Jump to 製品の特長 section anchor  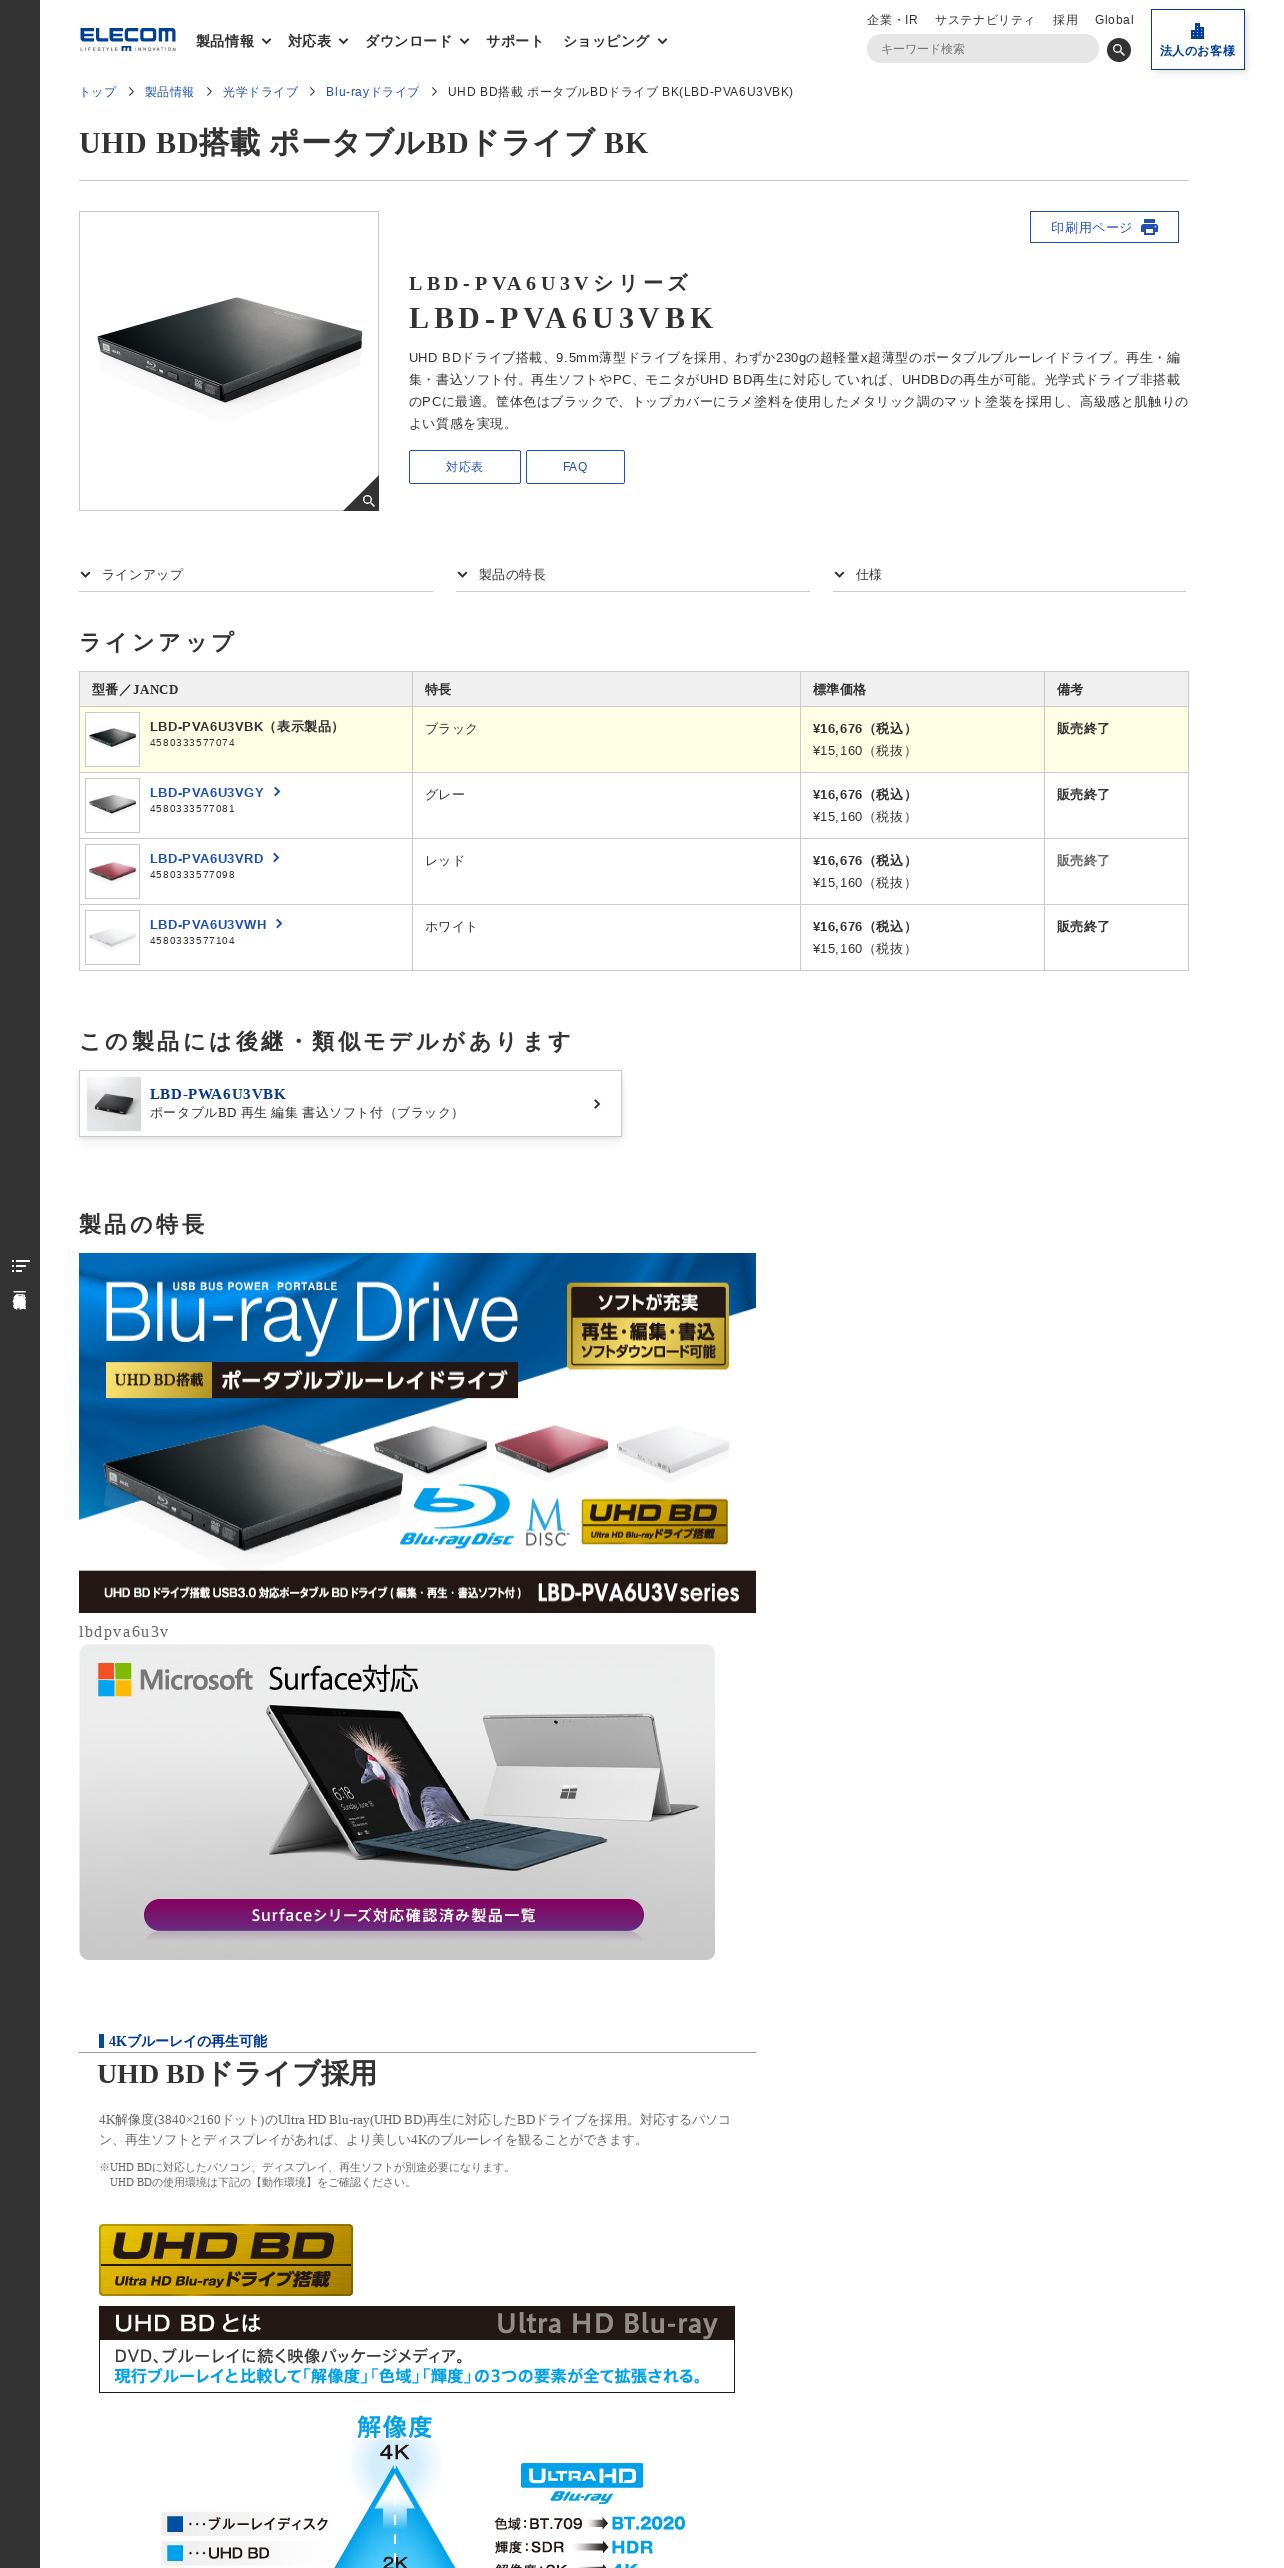(x=633, y=575)
